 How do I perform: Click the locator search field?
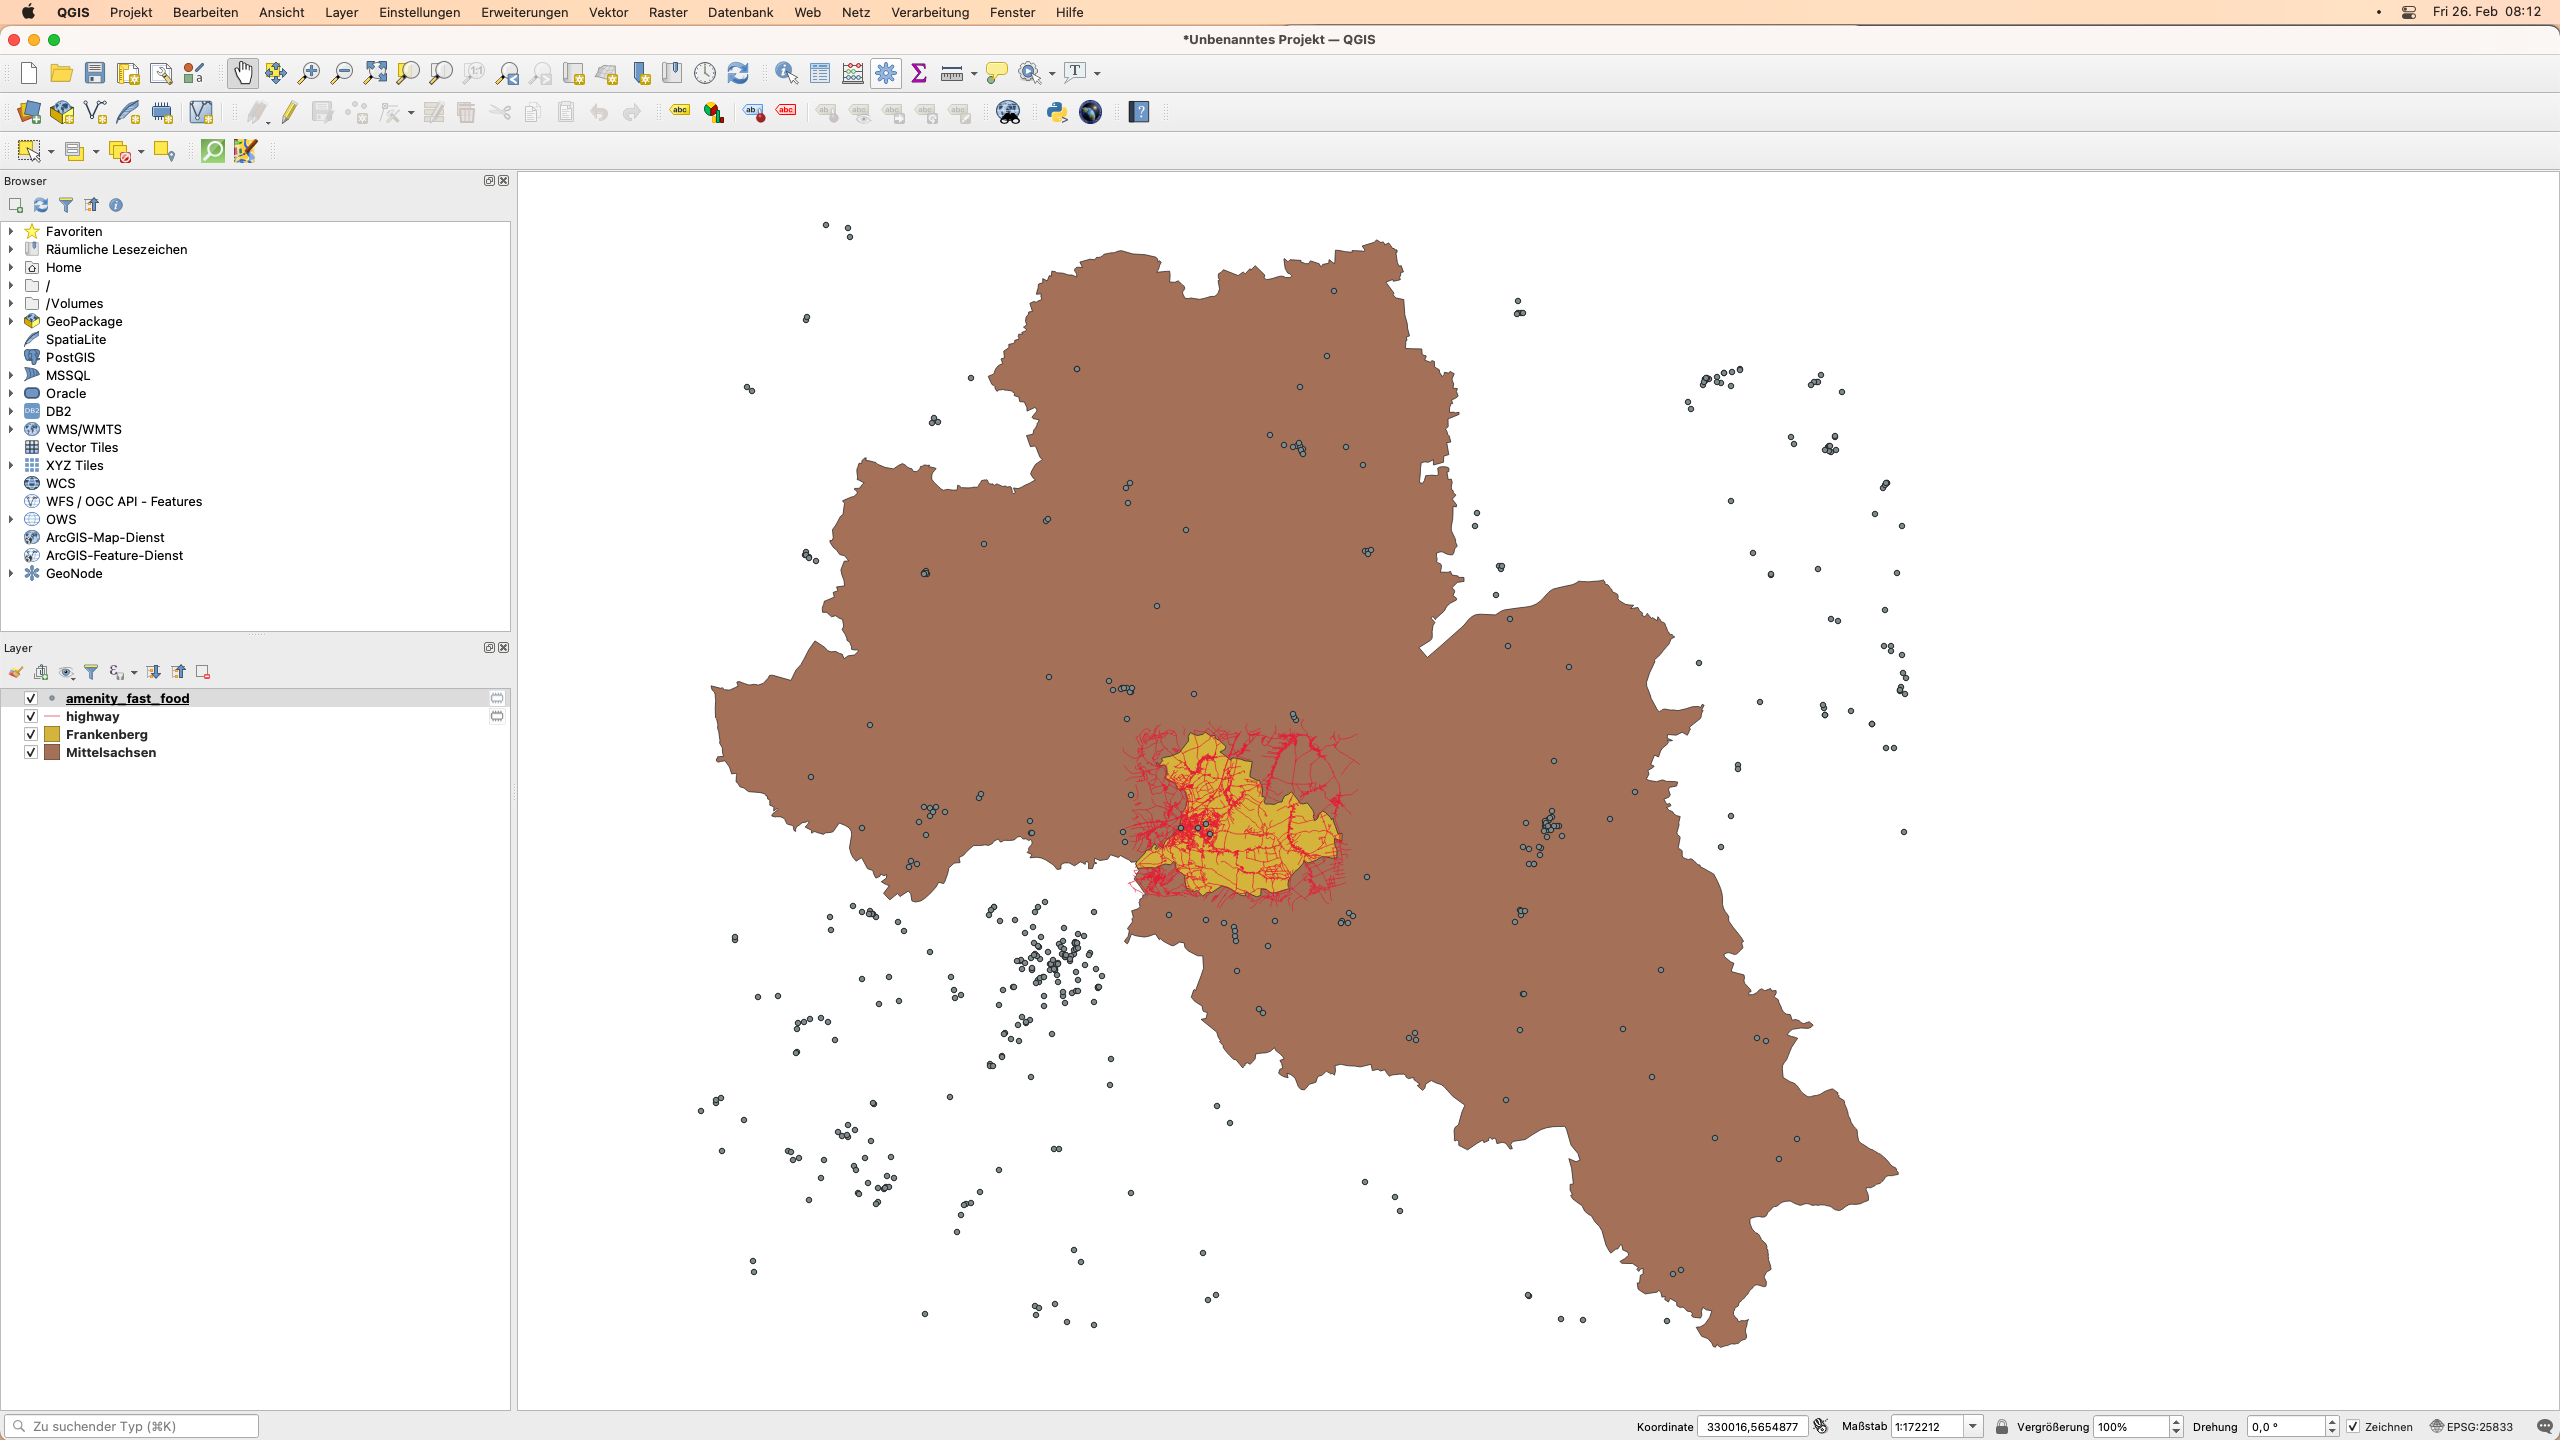click(131, 1426)
